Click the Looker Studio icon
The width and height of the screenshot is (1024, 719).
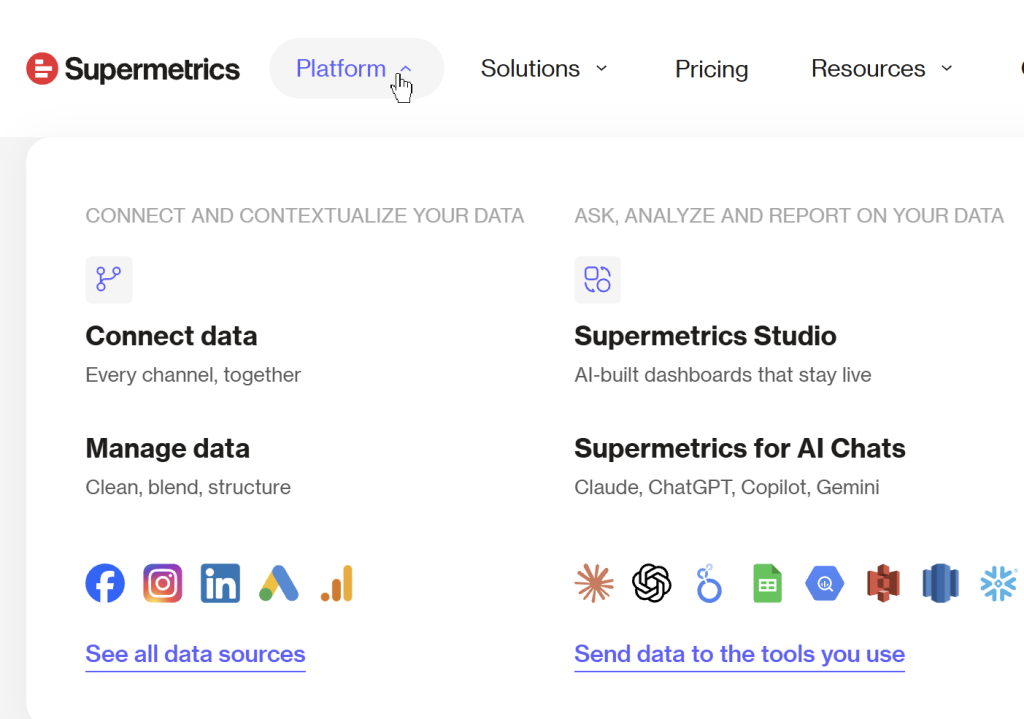tap(709, 583)
